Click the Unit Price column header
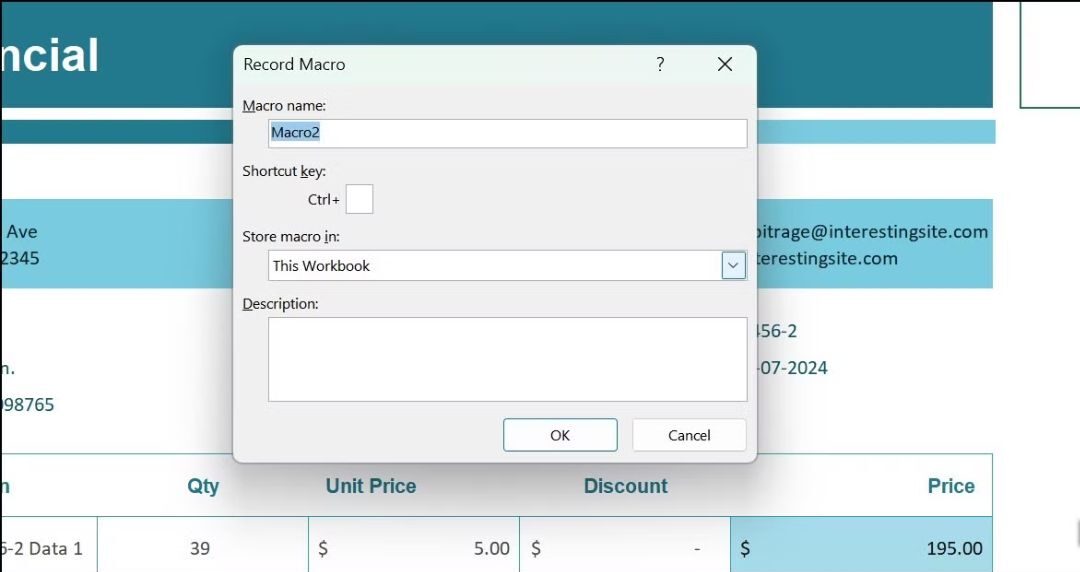The image size is (1080, 572). 371,486
